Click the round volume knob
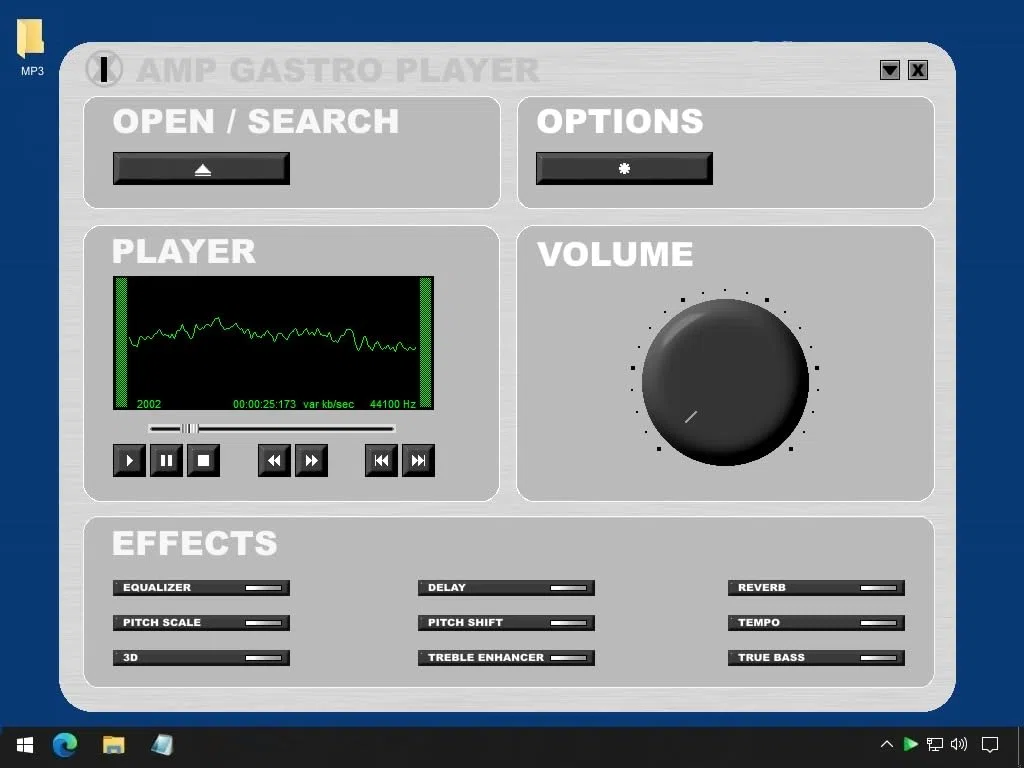Viewport: 1024px width, 768px height. point(725,382)
